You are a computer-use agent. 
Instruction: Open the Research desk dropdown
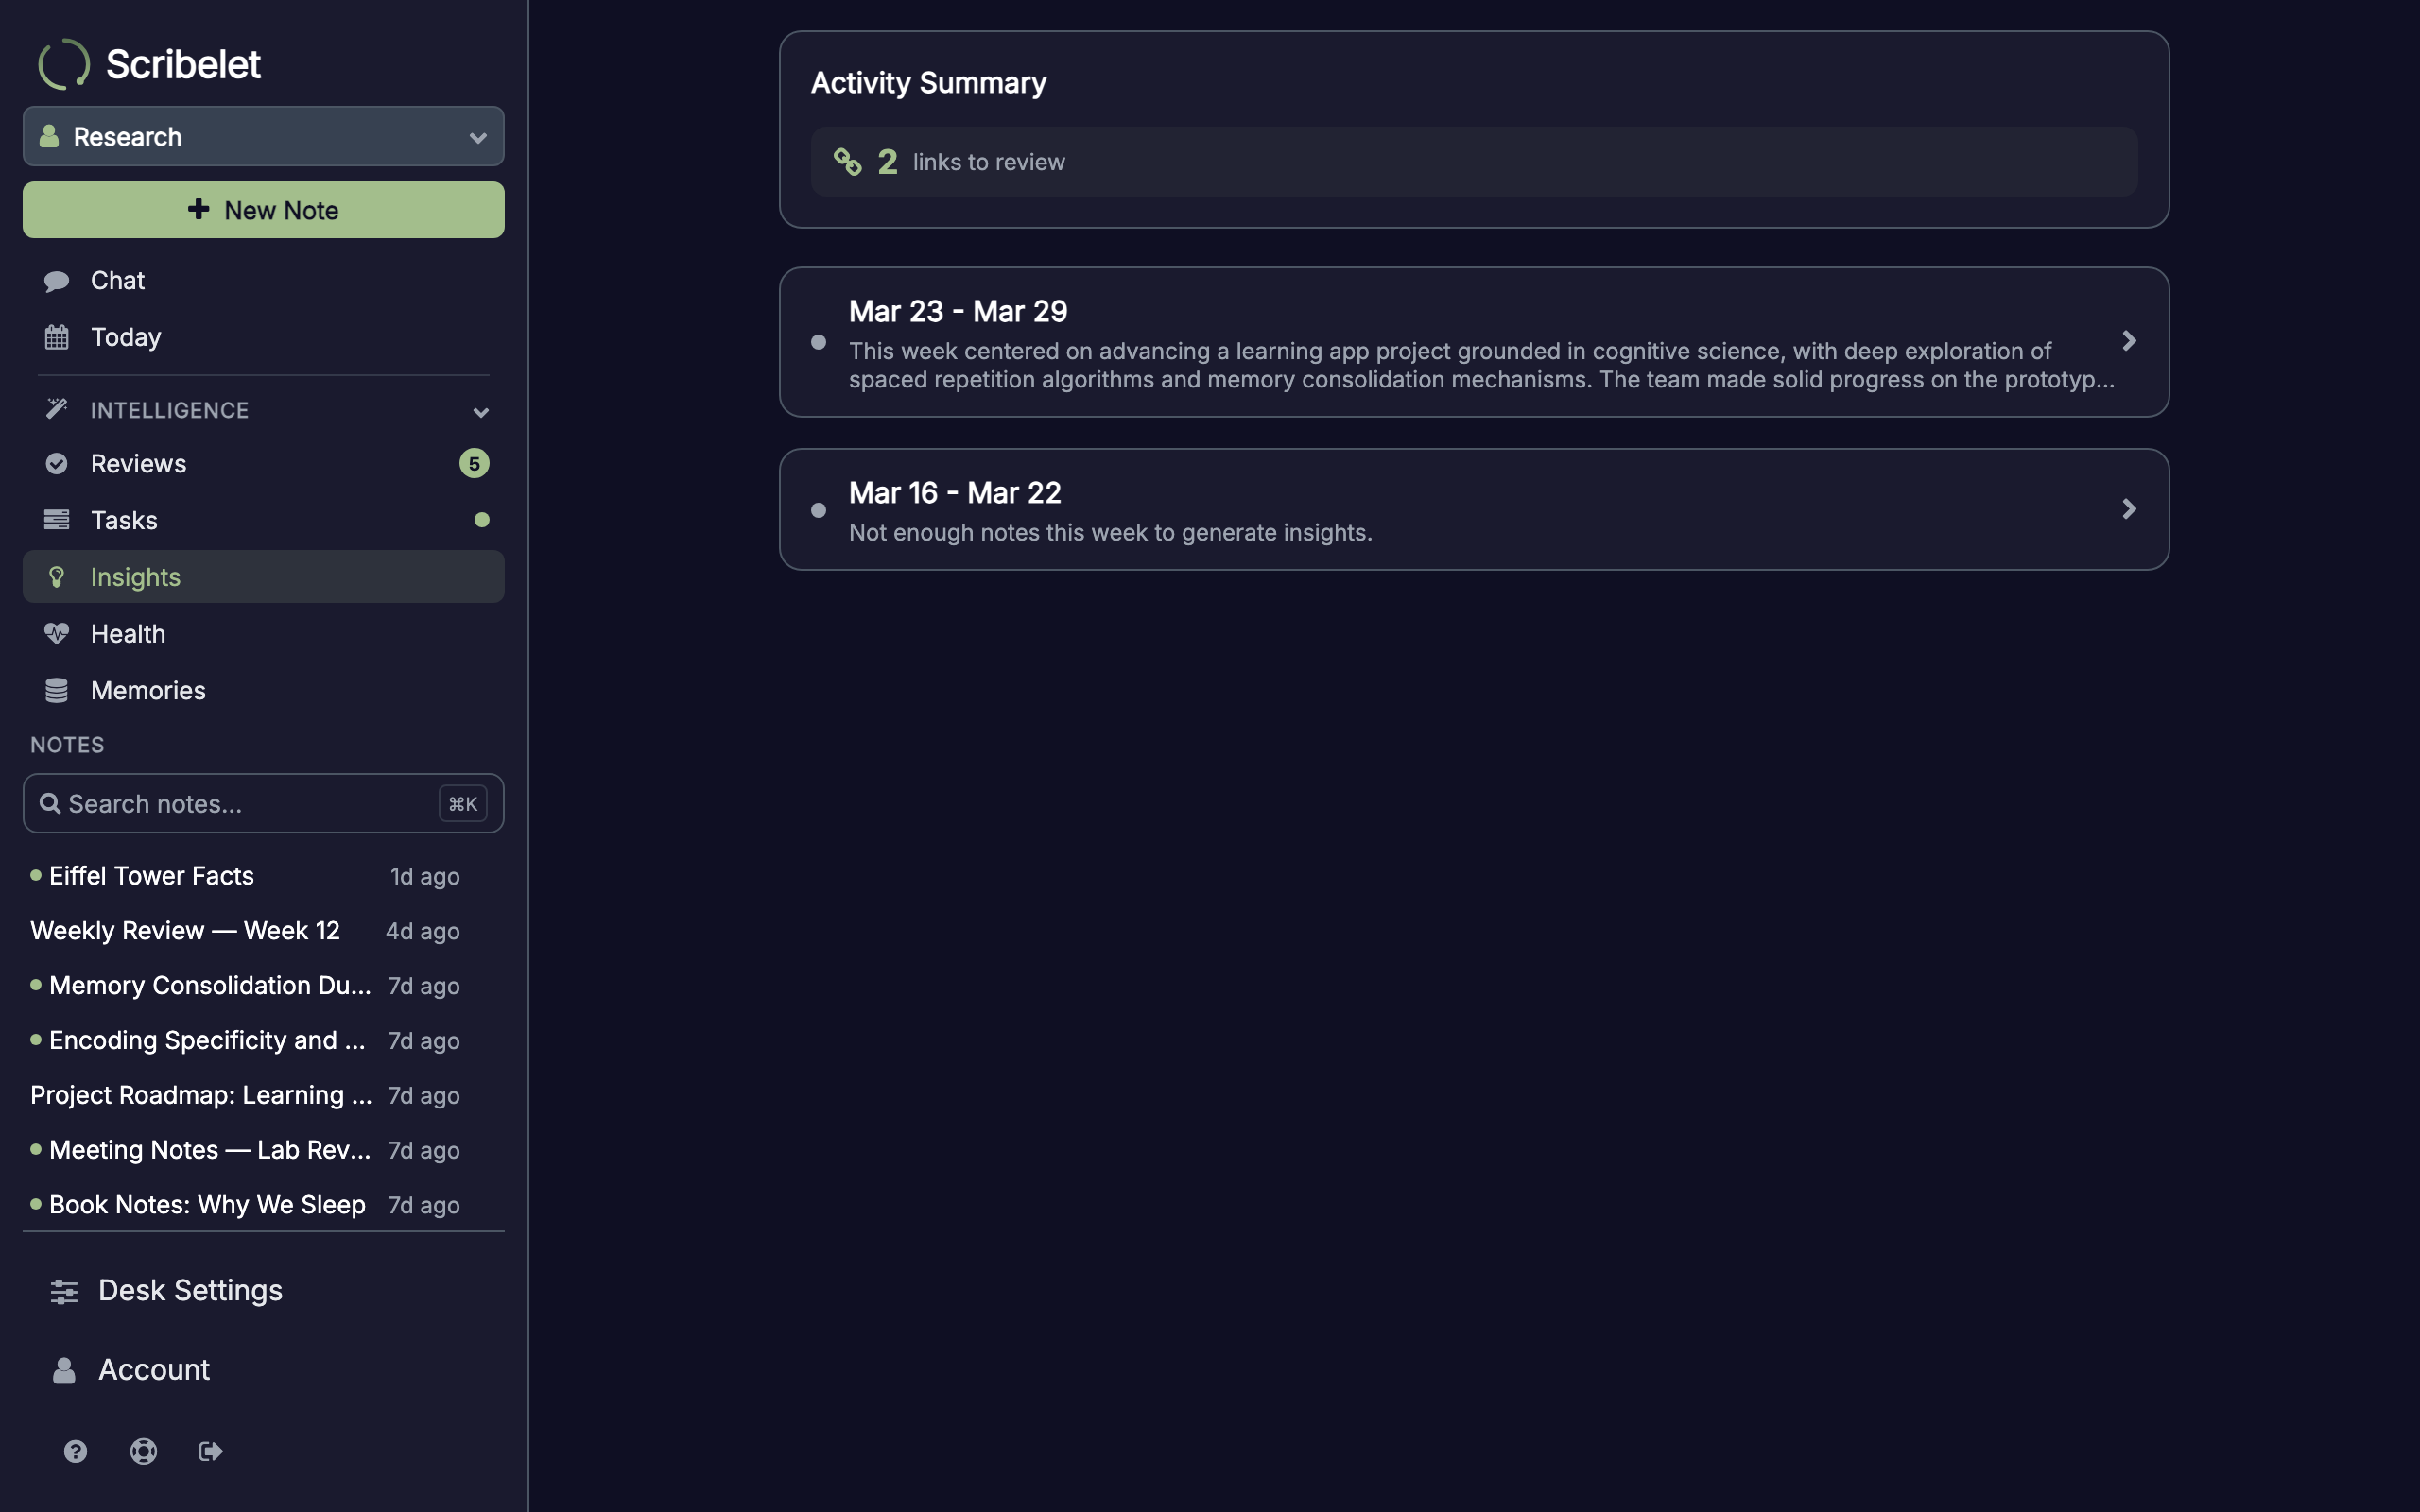(263, 136)
